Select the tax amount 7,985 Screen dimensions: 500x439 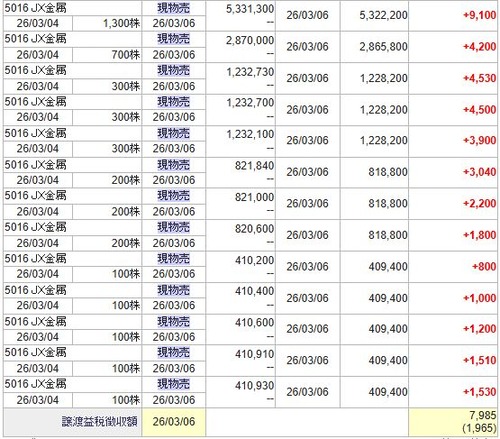(483, 415)
